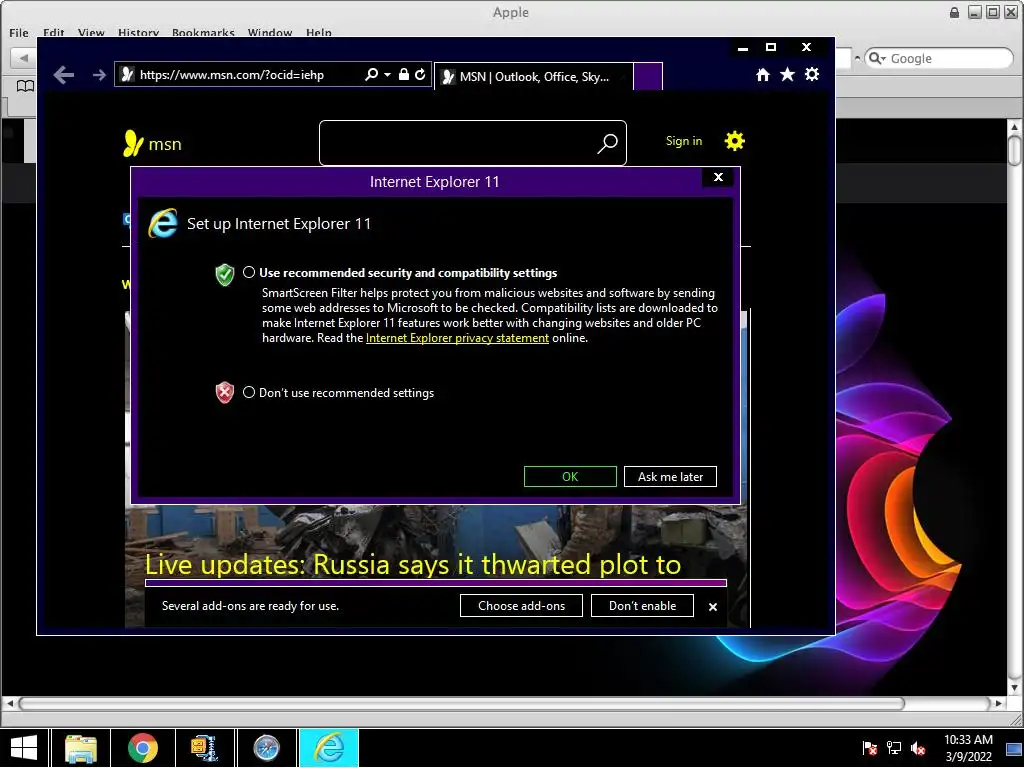This screenshot has width=1024, height=768.
Task: Go forward in Internet Explorer
Action: 99,75
